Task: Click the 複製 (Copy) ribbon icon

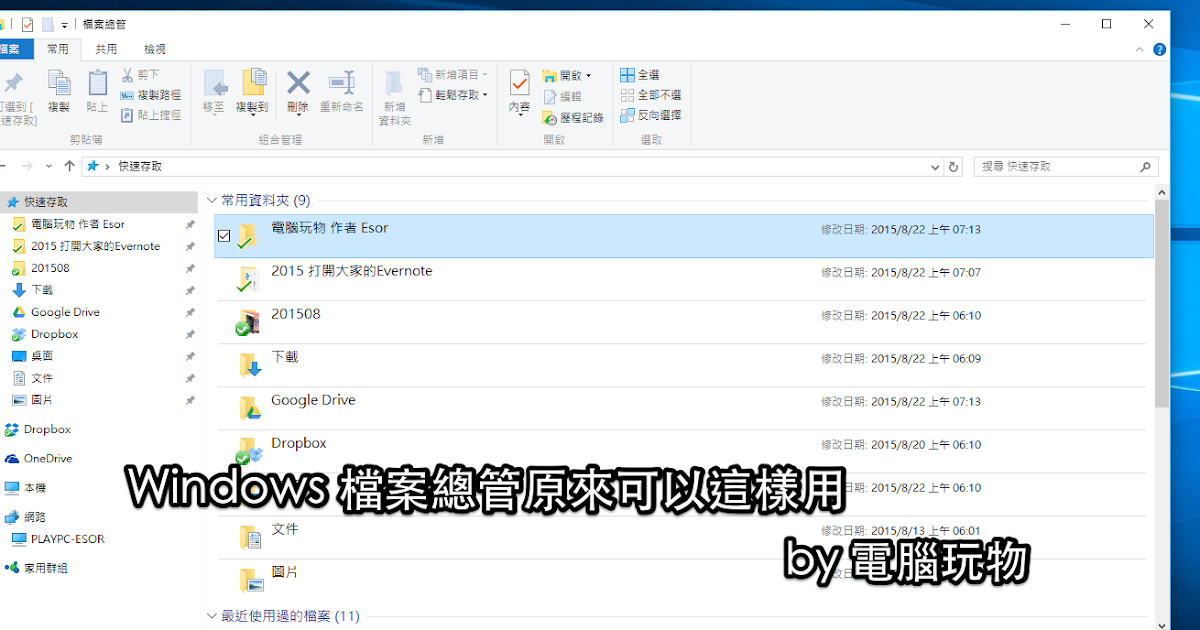Action: [x=59, y=83]
